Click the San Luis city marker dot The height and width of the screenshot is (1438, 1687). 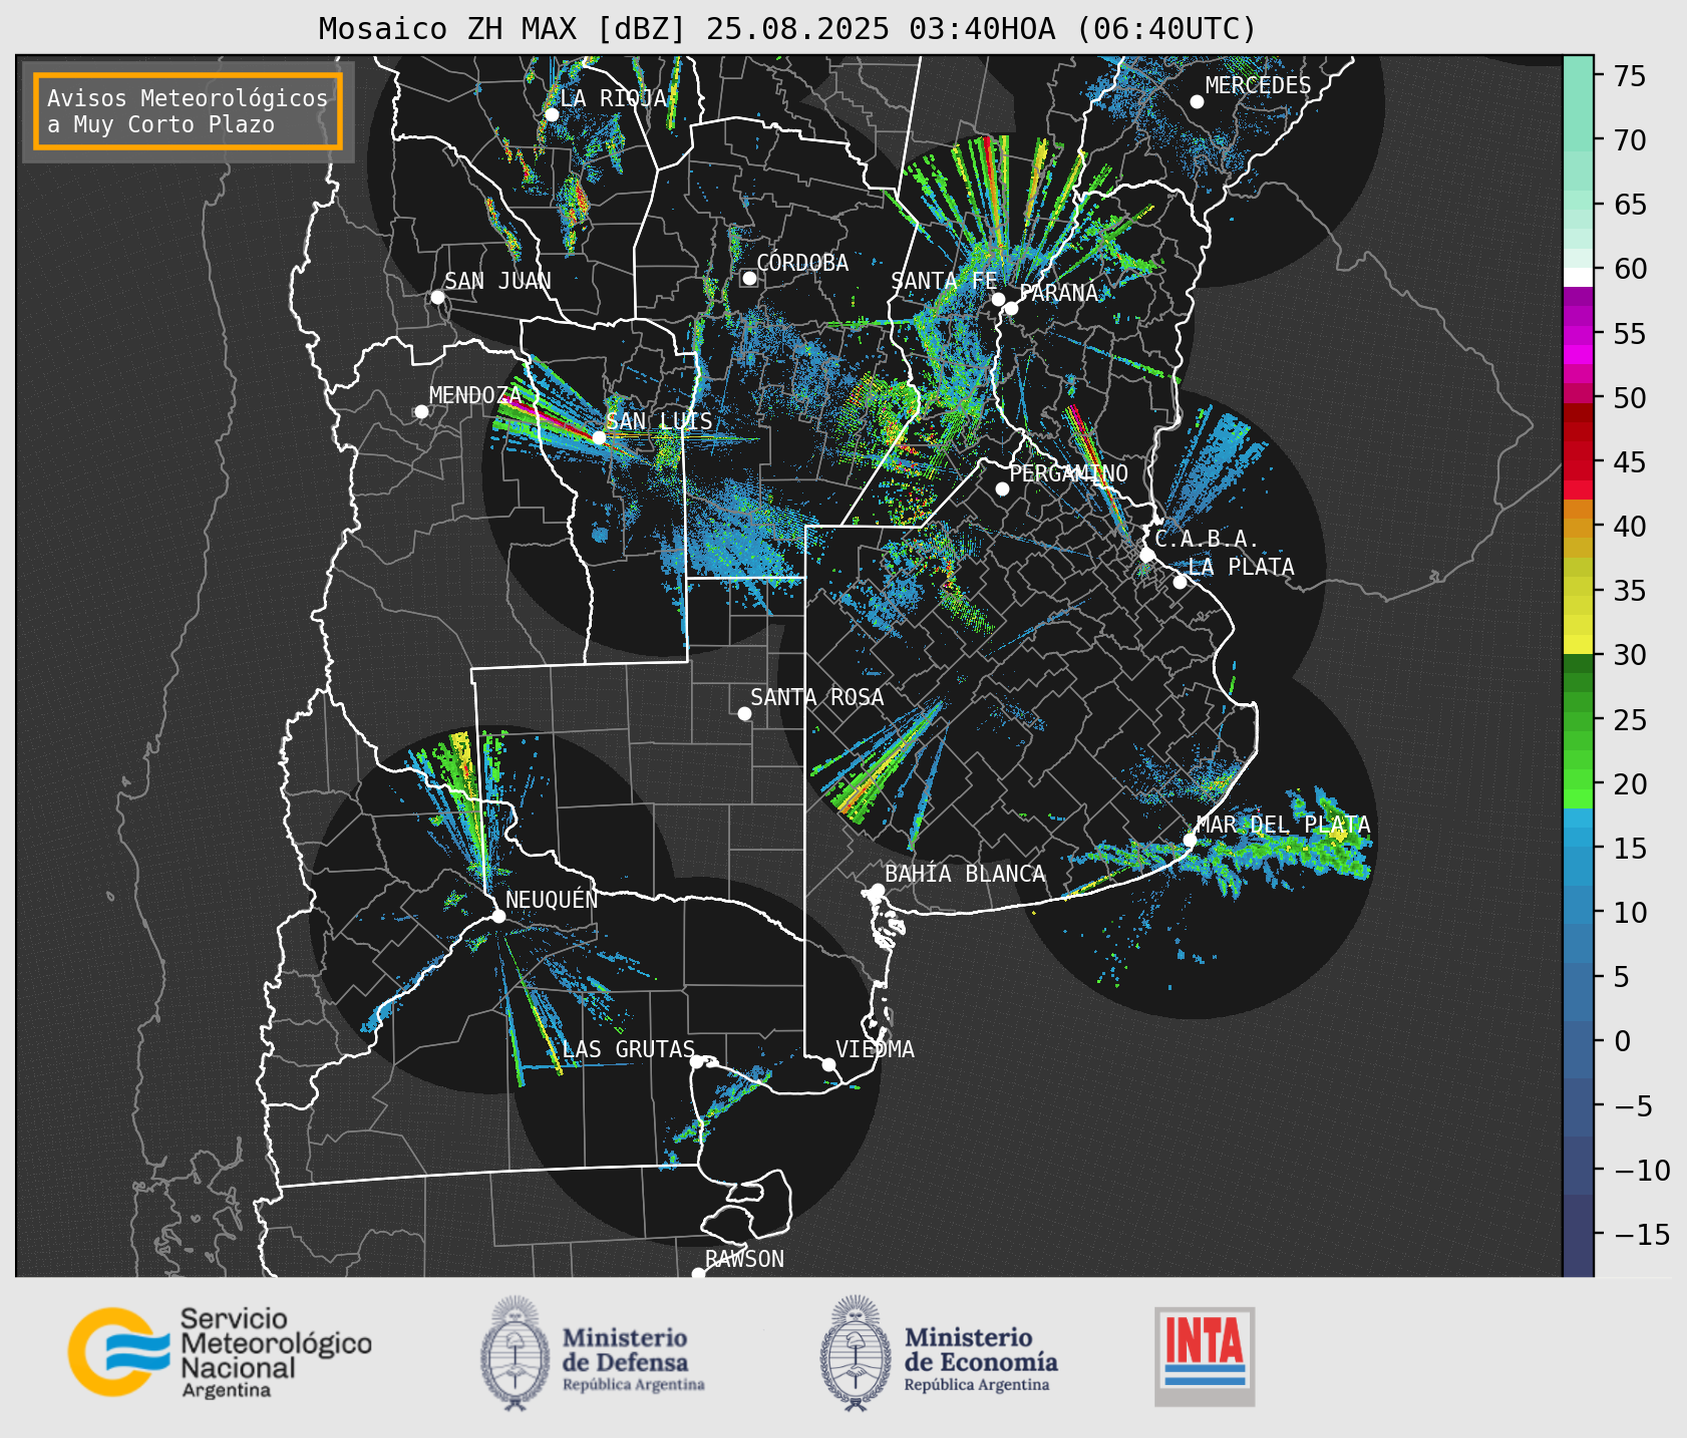[599, 437]
